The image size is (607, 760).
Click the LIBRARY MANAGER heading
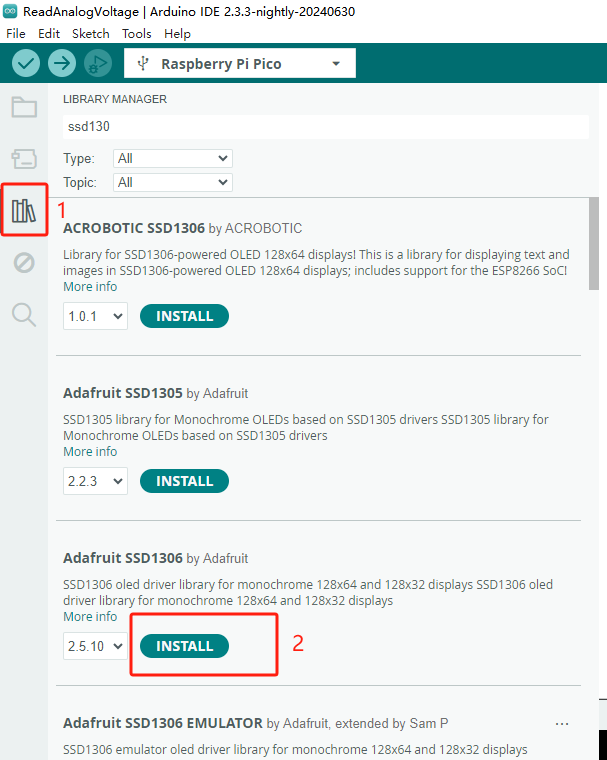coord(115,99)
